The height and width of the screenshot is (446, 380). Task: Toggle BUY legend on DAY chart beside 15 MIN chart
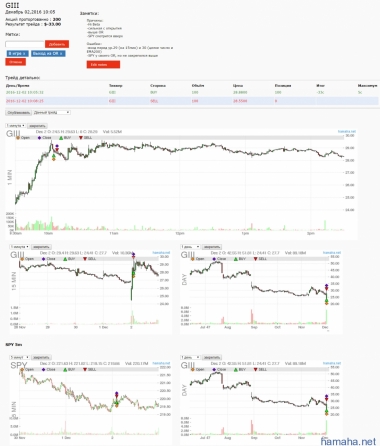pos(236,259)
